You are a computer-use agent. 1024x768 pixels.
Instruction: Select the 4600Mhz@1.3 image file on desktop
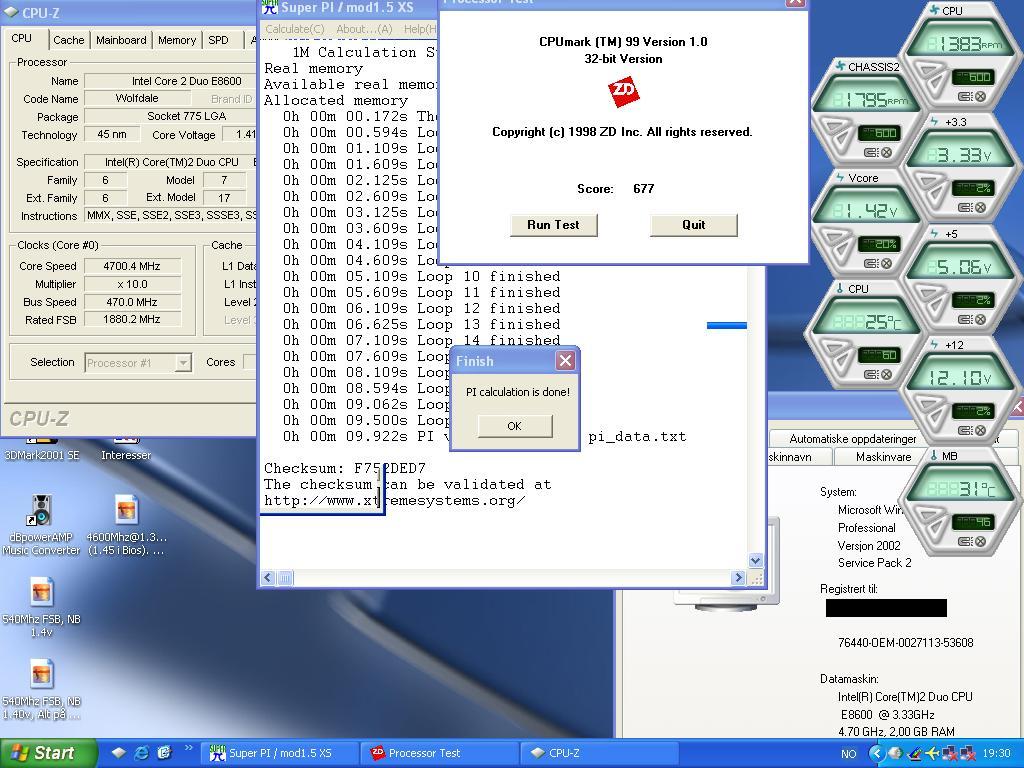click(x=126, y=524)
